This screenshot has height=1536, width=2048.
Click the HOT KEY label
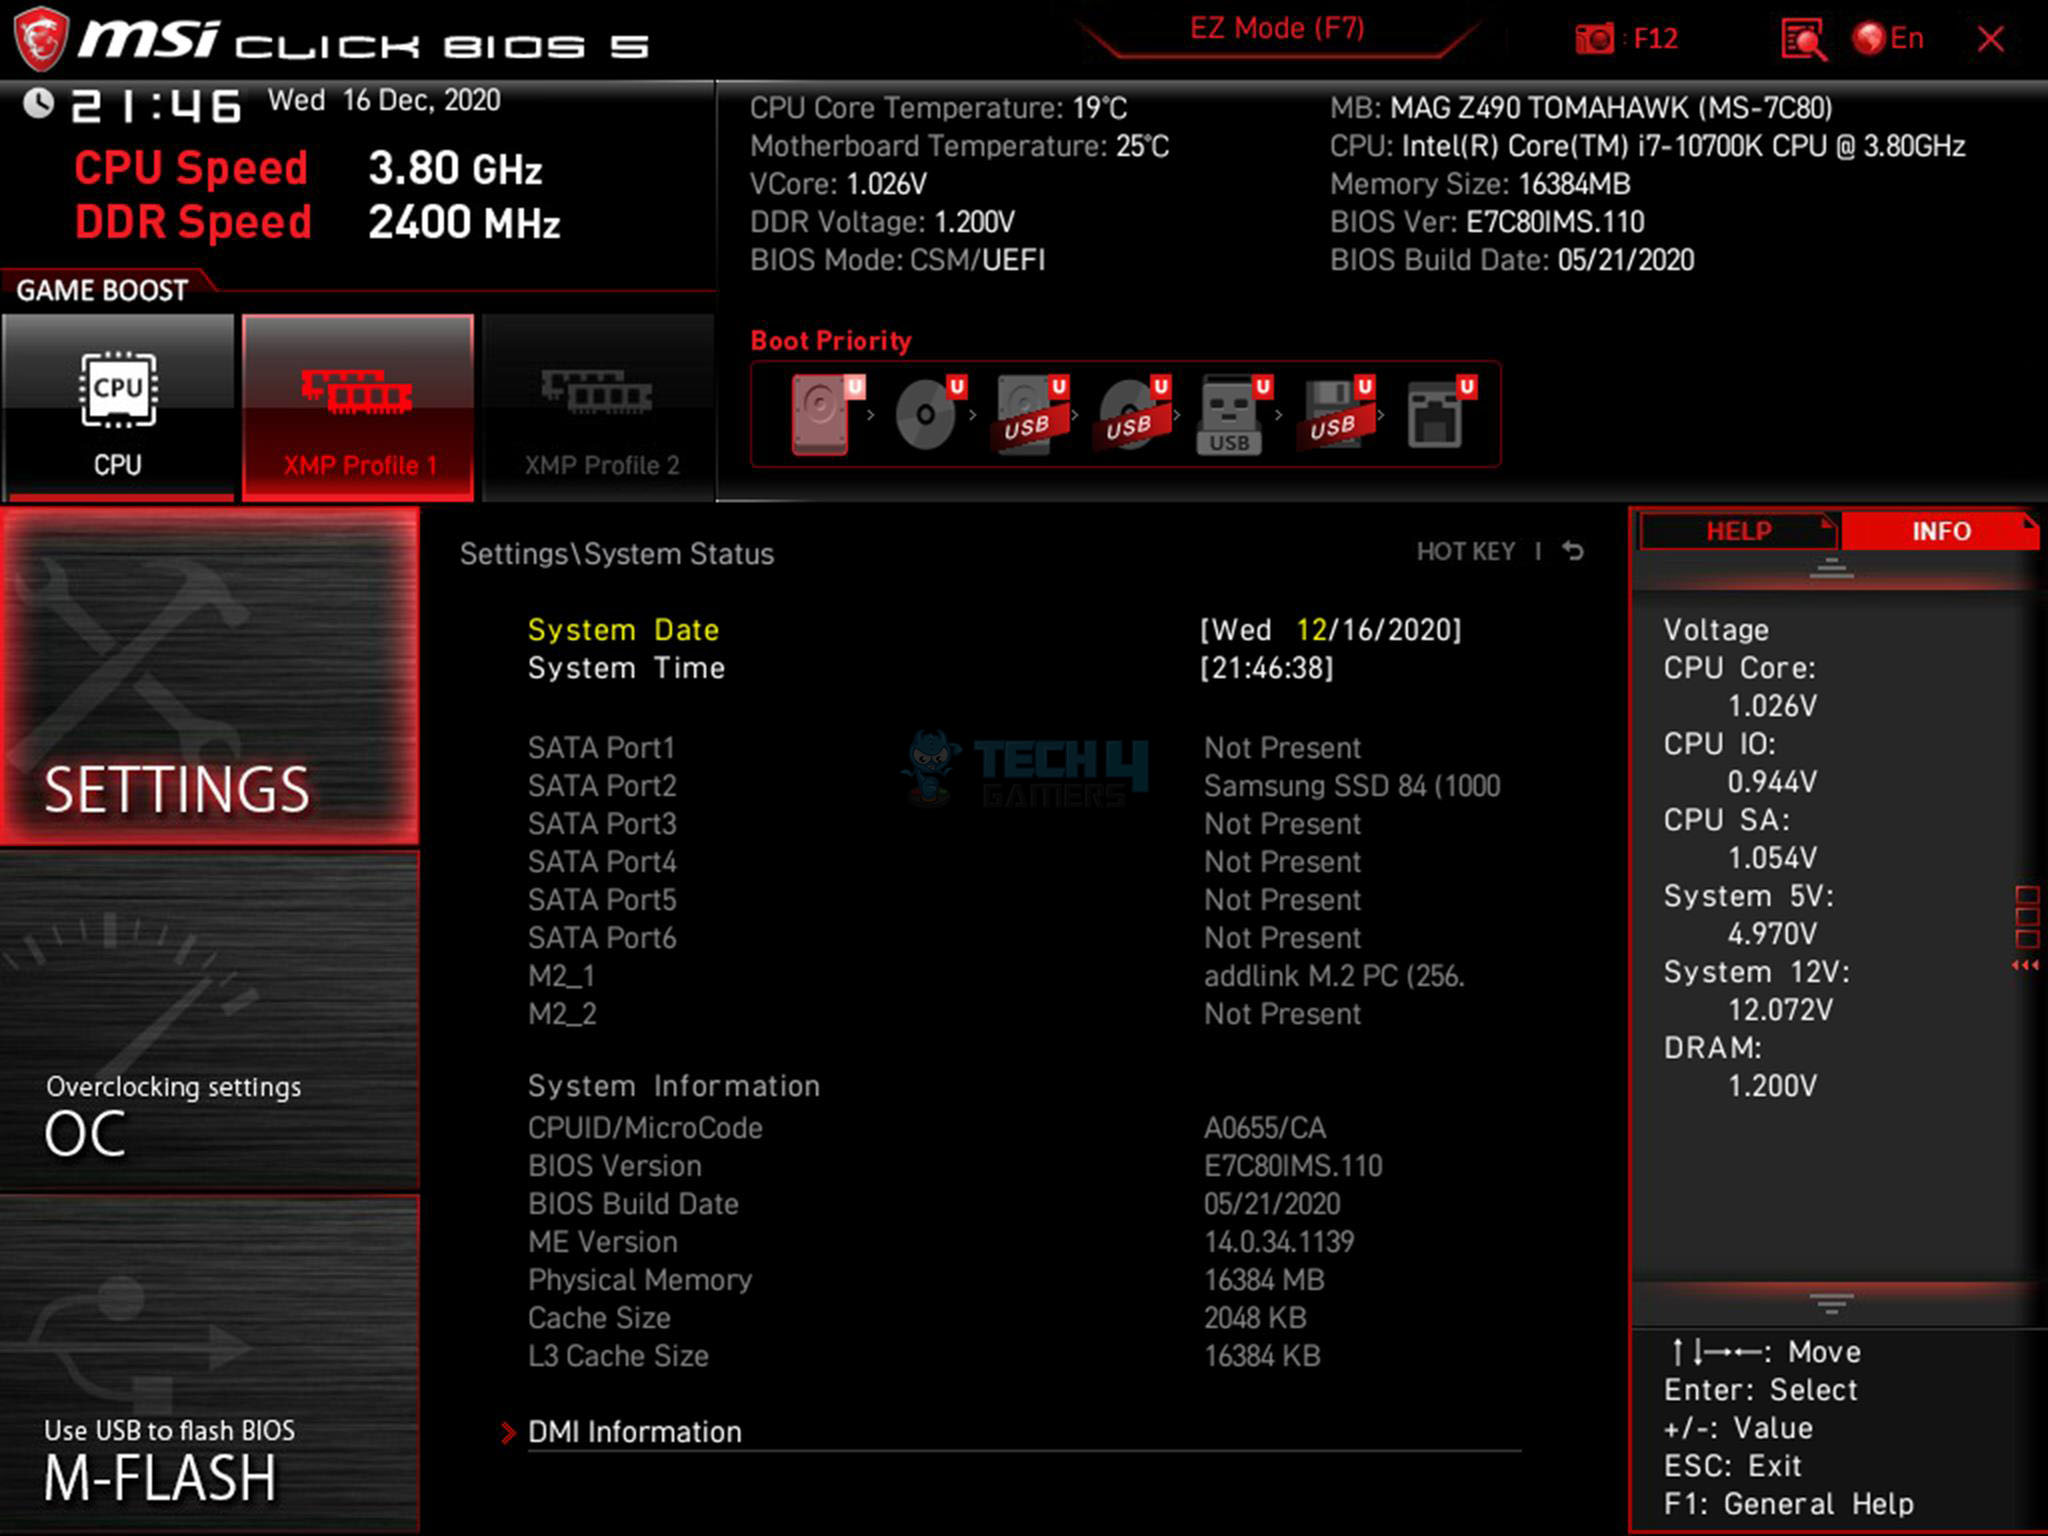click(1466, 552)
